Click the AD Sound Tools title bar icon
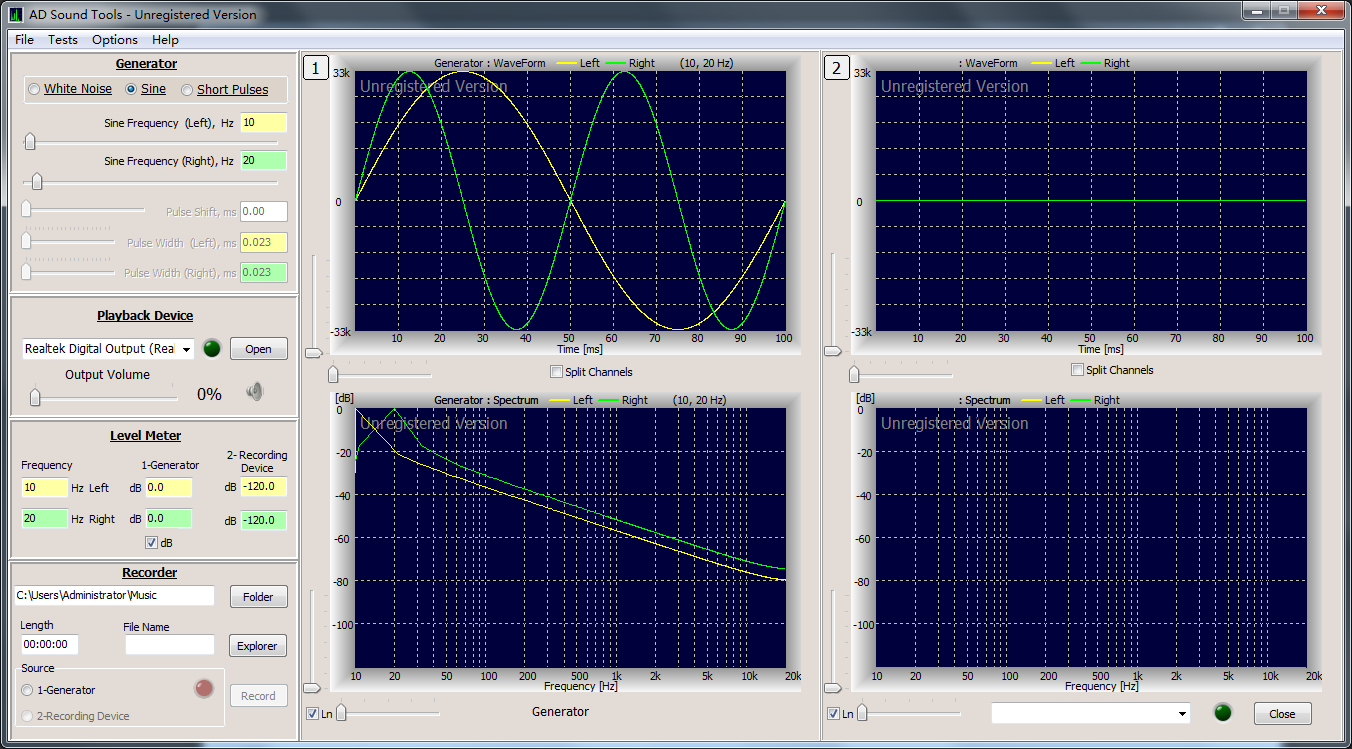Image resolution: width=1352 pixels, height=749 pixels. (x=15, y=15)
